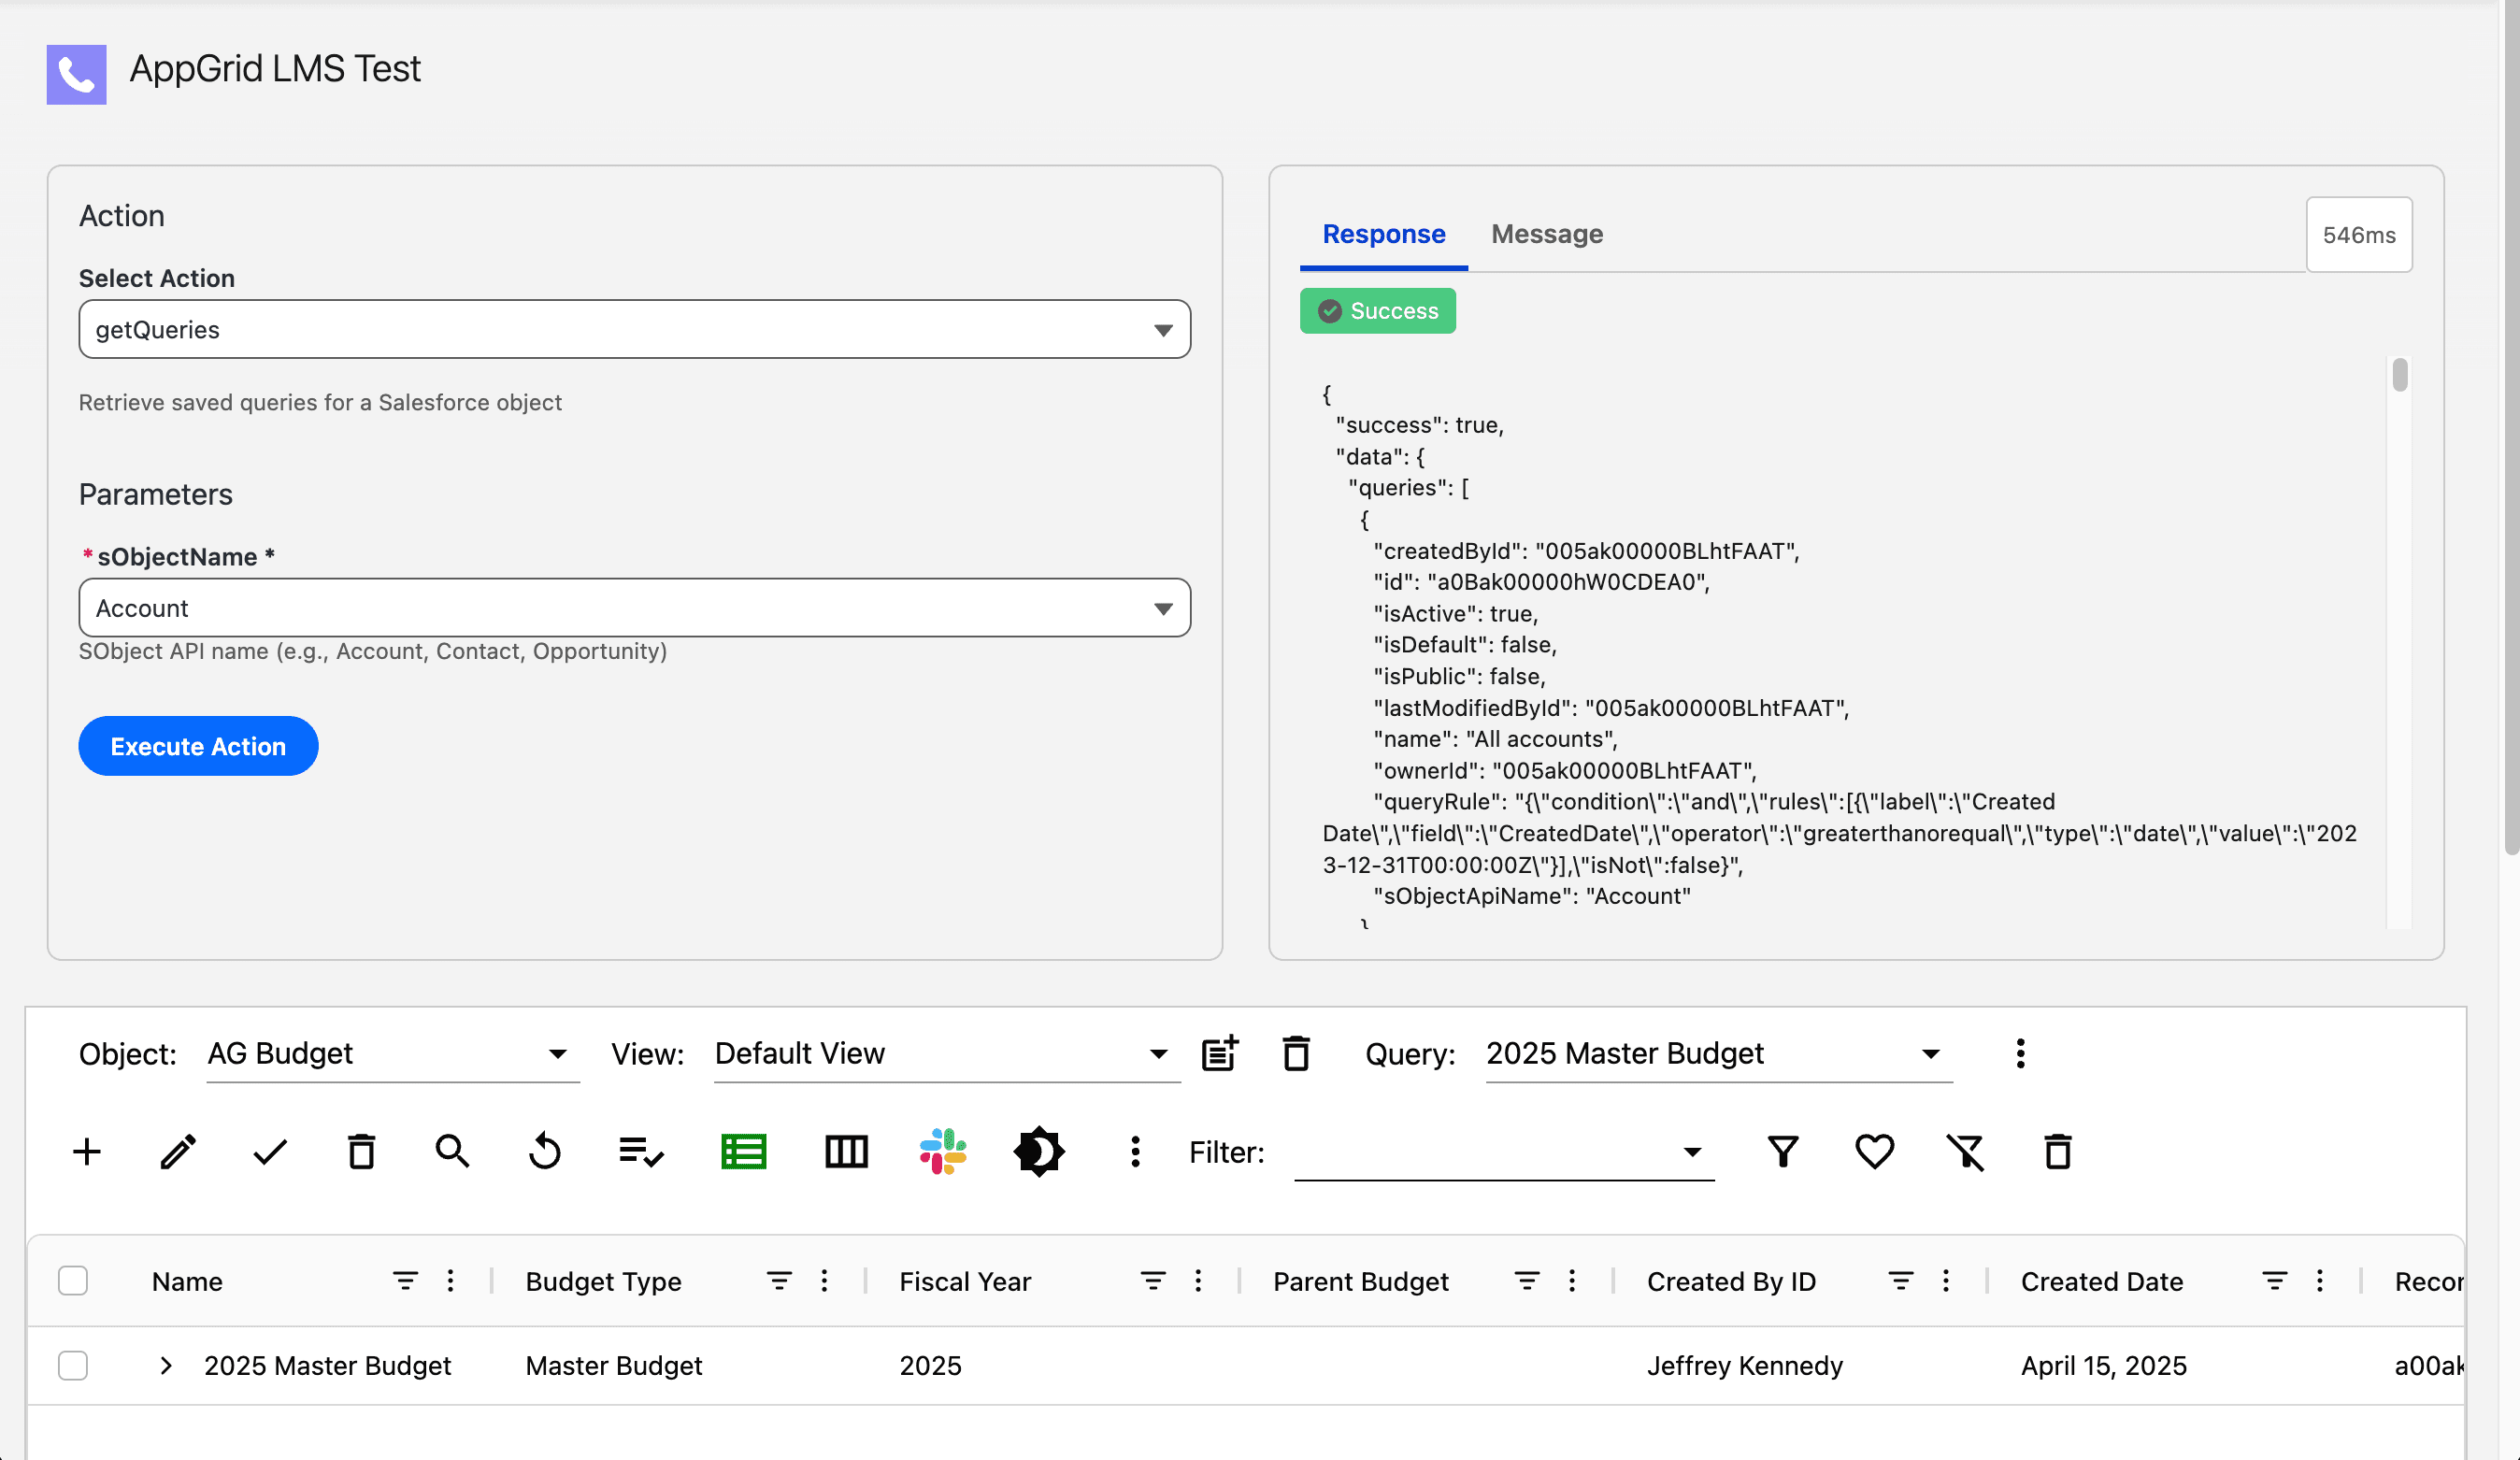Click the response panel scrollbar thumb
The height and width of the screenshot is (1460, 2520).
coord(2399,376)
